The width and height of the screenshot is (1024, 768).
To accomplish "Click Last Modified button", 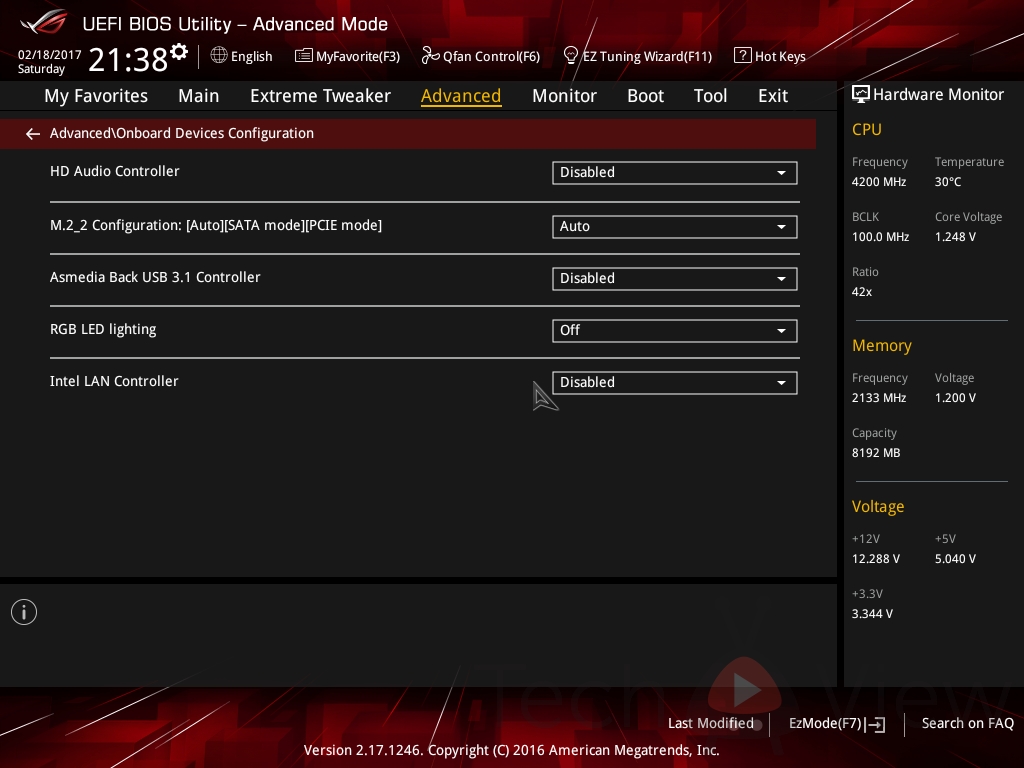I will [x=711, y=724].
